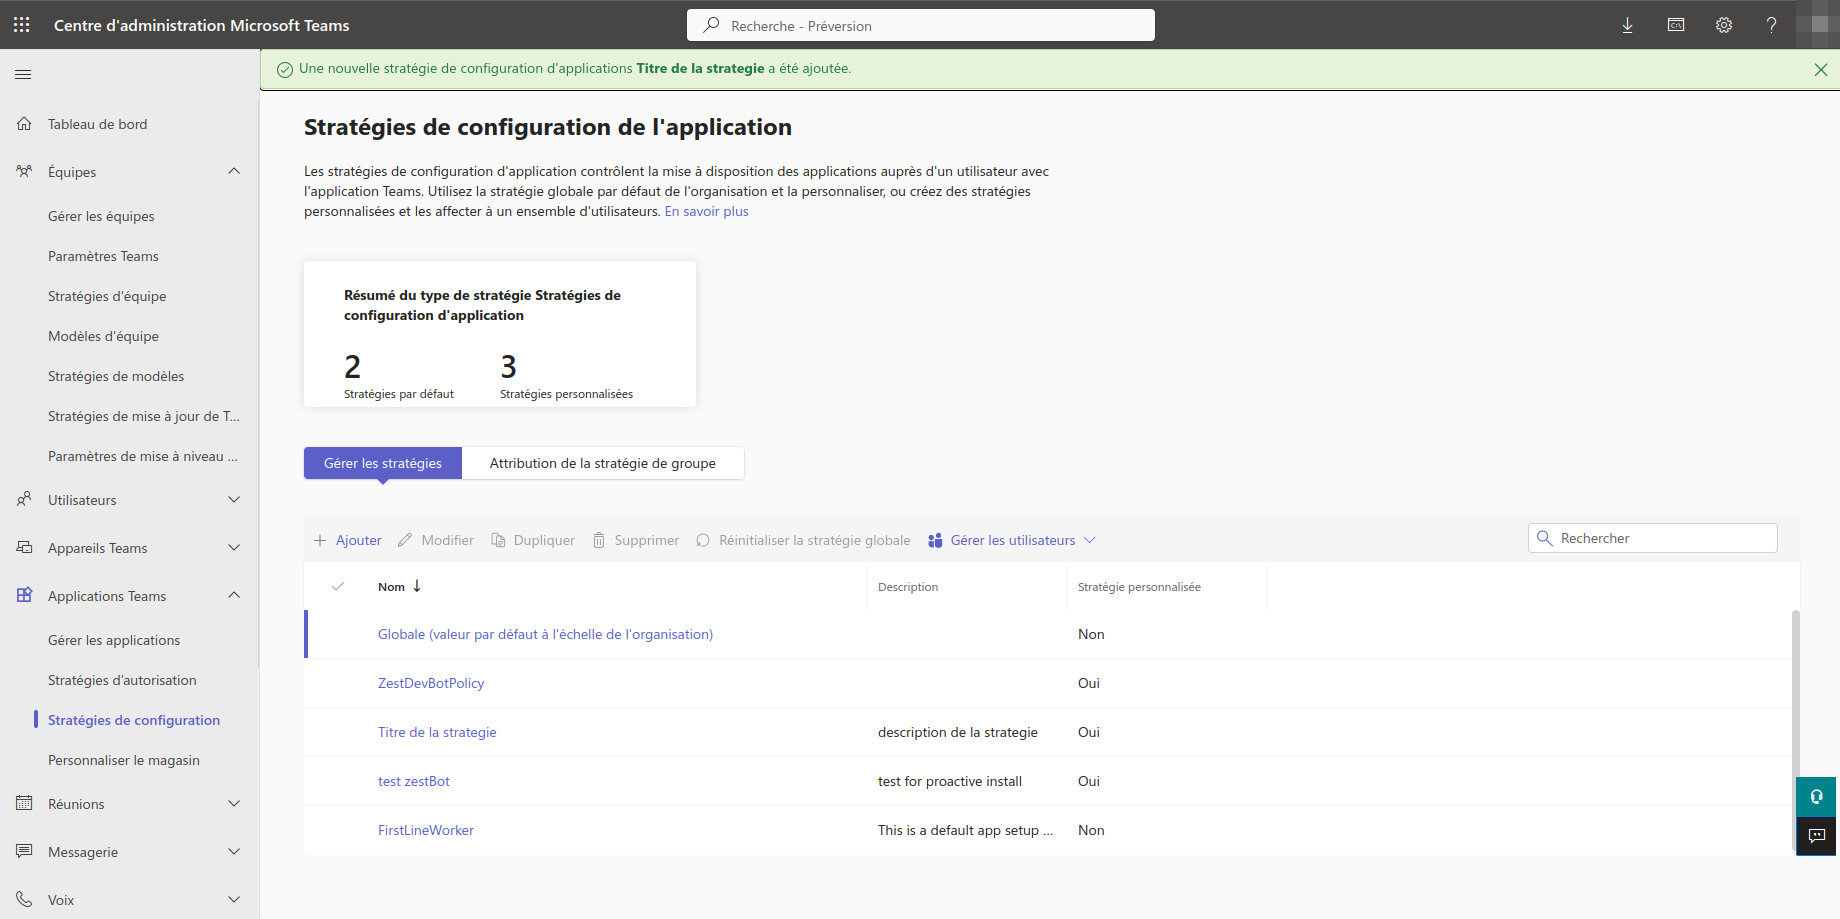
Task: Toggle the select-all checkmark in table header
Action: [x=338, y=587]
